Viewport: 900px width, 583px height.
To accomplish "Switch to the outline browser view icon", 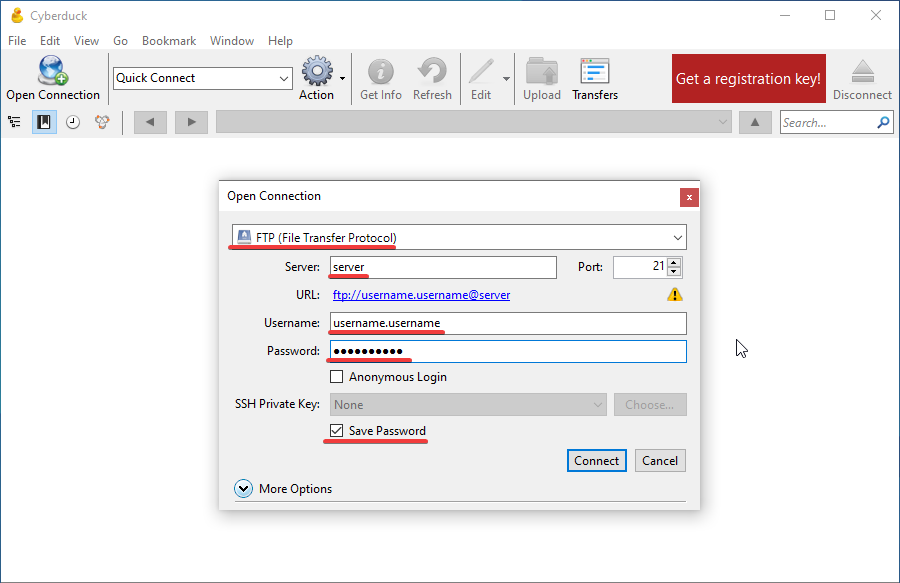I will (x=15, y=122).
